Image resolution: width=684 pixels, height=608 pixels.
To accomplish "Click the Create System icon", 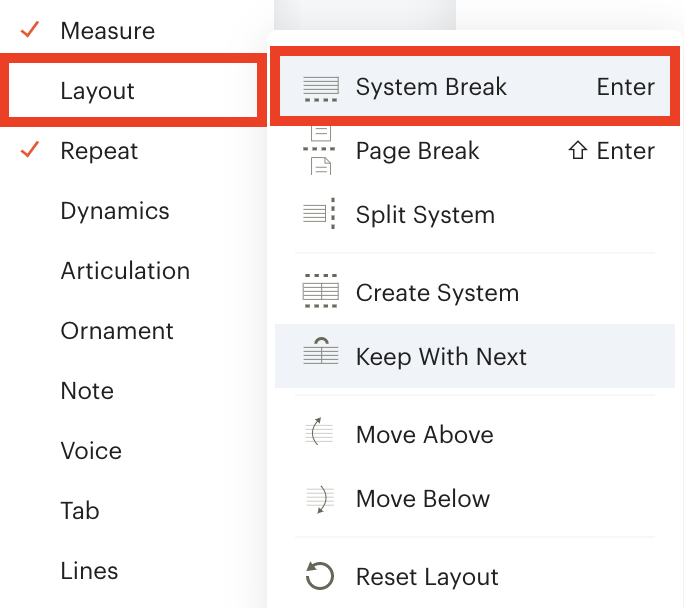I will point(321,291).
